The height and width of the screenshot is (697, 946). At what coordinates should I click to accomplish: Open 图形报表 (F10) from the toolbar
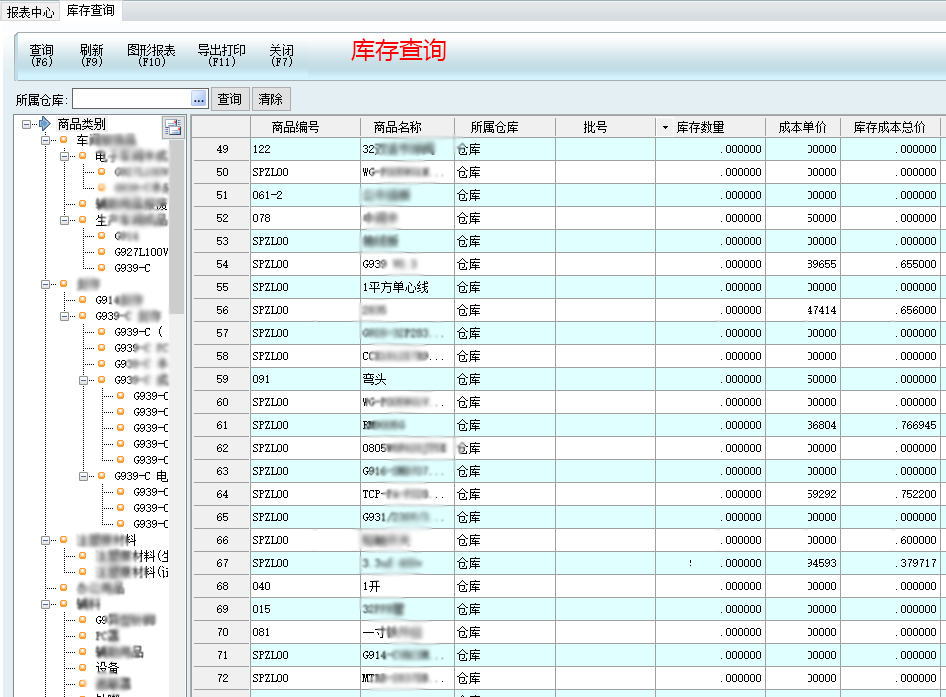[x=151, y=56]
